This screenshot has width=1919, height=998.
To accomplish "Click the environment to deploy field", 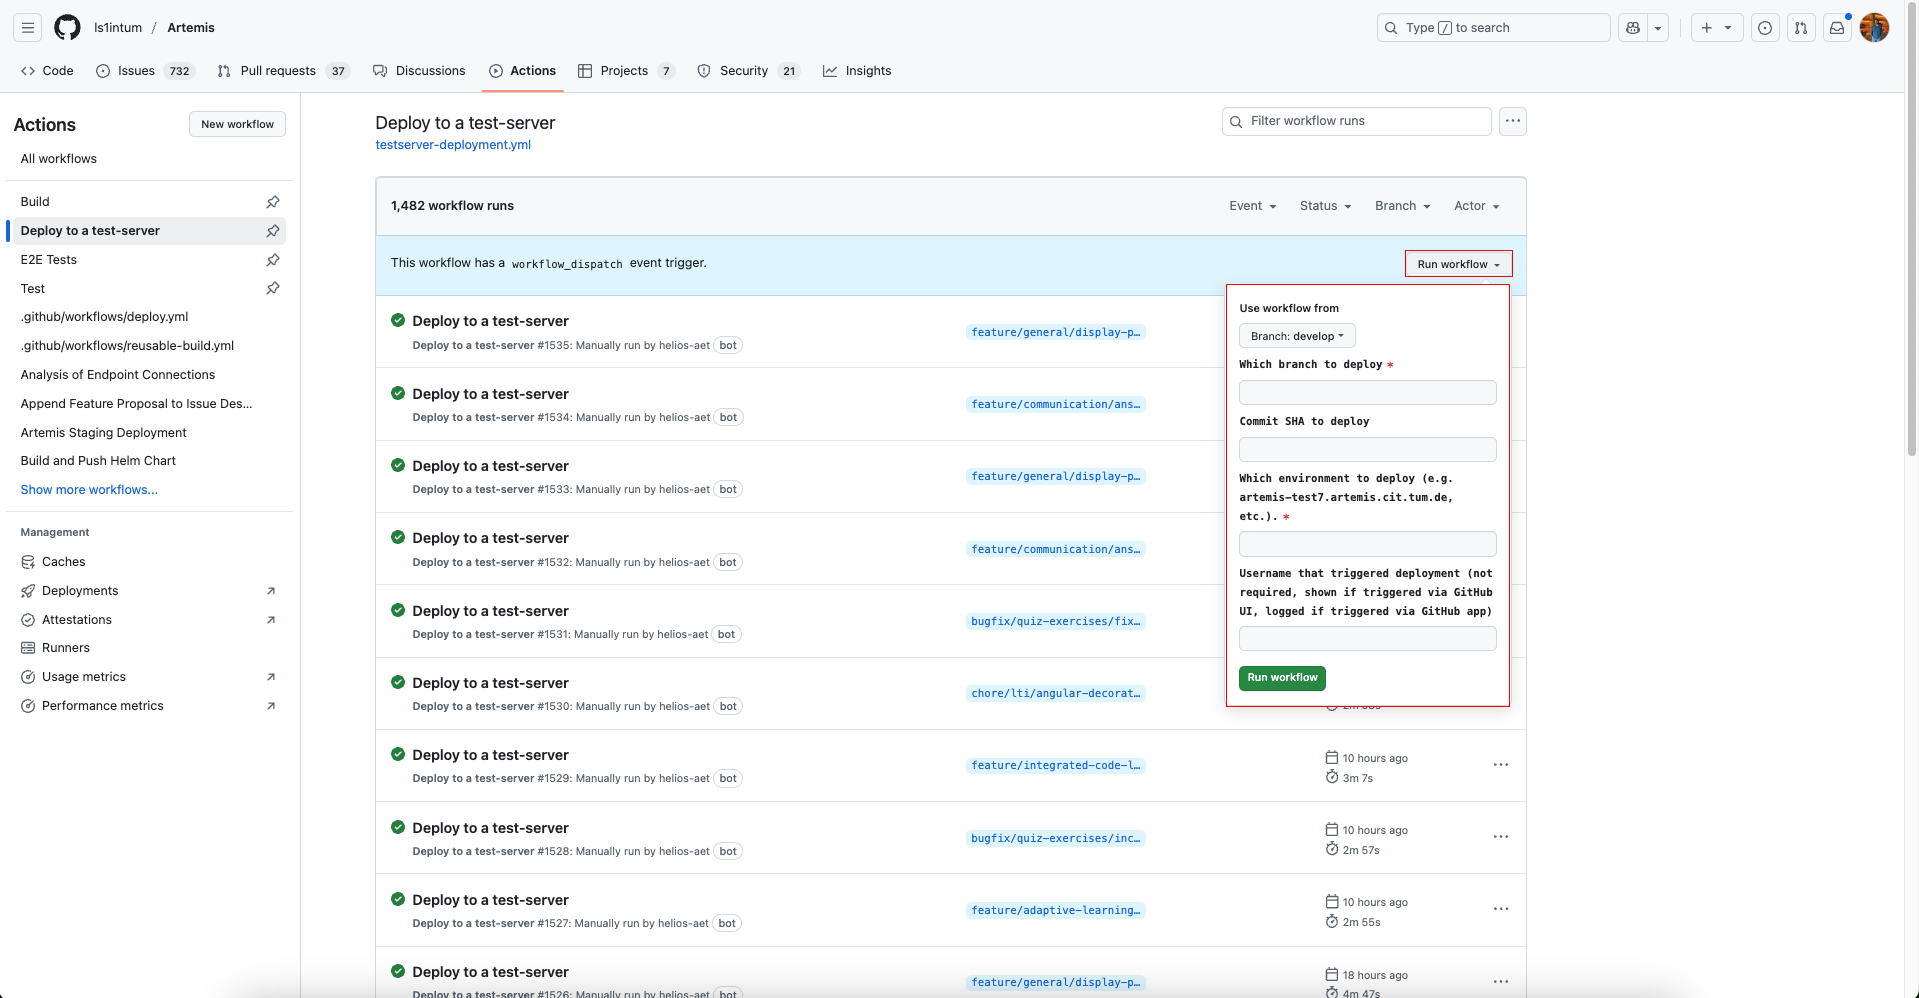I will 1368,544.
